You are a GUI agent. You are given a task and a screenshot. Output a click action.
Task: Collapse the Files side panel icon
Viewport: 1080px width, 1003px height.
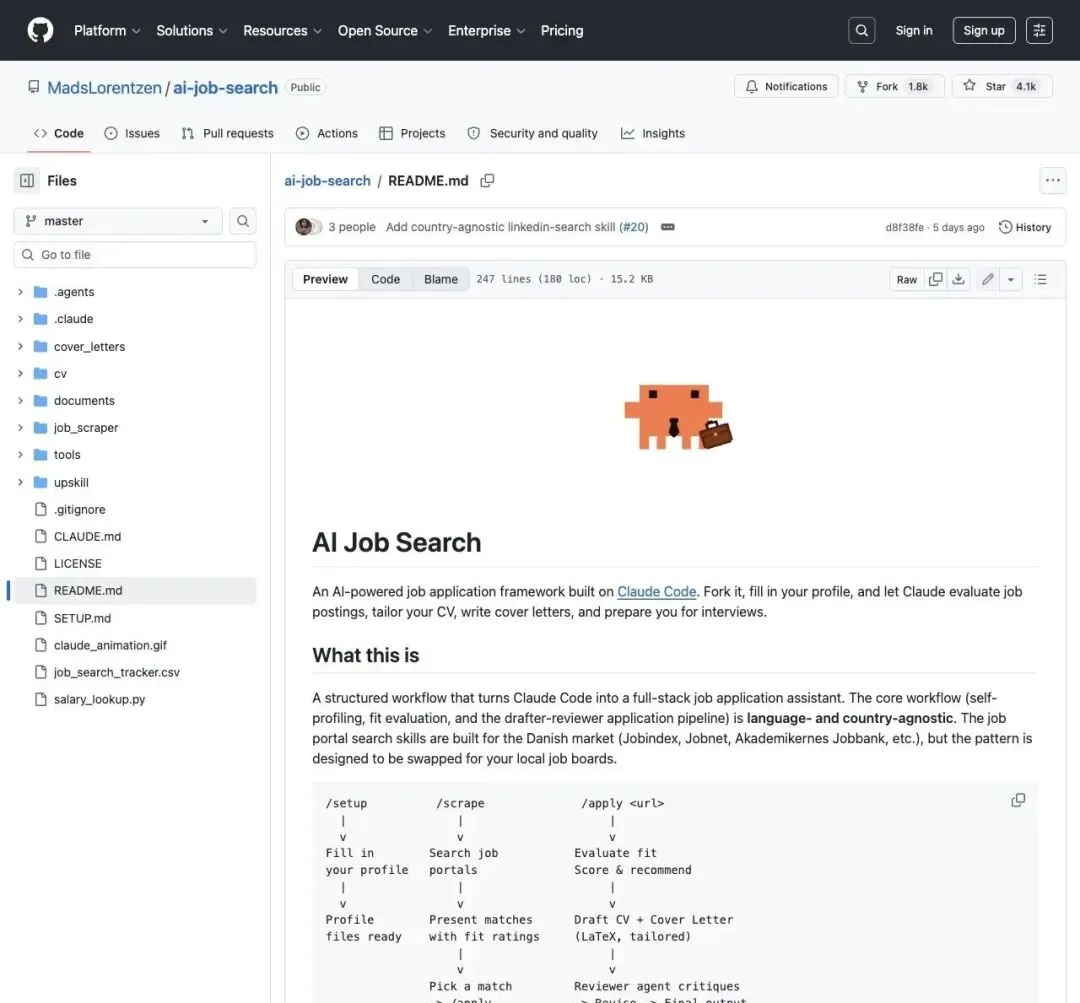(27, 180)
